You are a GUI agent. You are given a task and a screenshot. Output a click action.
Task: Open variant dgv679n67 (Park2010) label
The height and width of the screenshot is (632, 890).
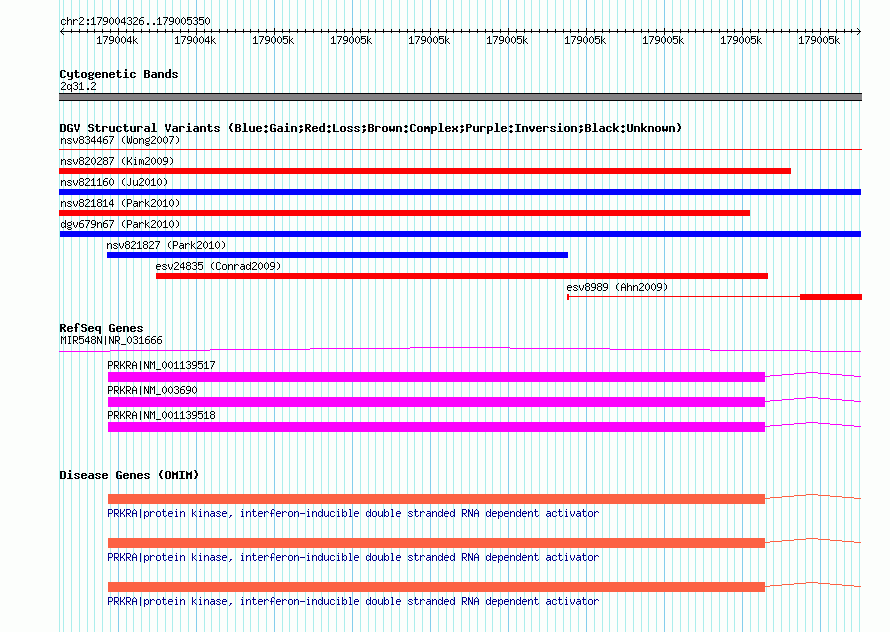tap(120, 224)
